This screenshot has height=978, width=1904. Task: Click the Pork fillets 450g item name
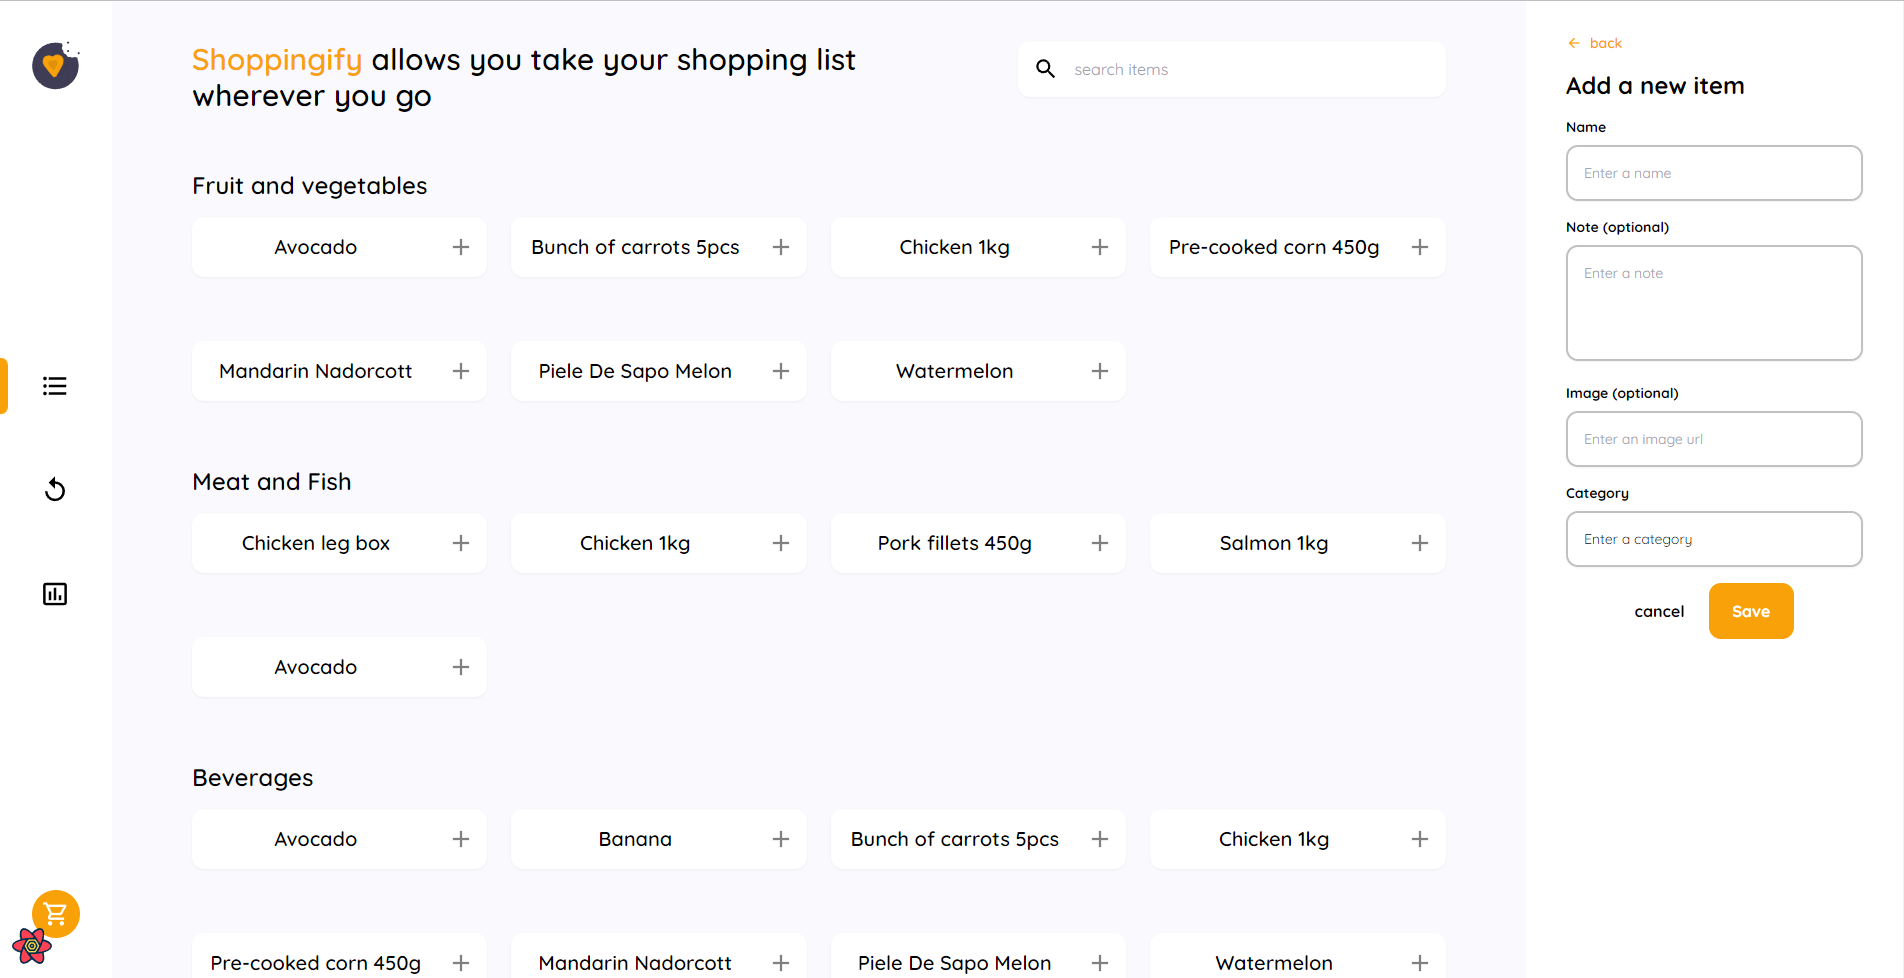pos(955,543)
